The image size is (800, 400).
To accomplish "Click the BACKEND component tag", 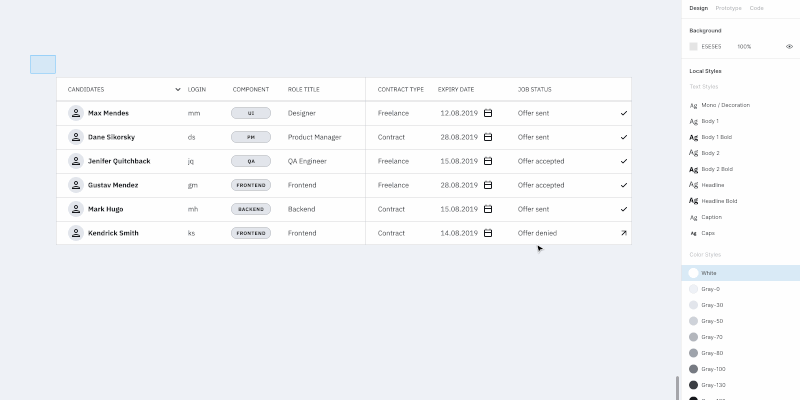I will [251, 209].
